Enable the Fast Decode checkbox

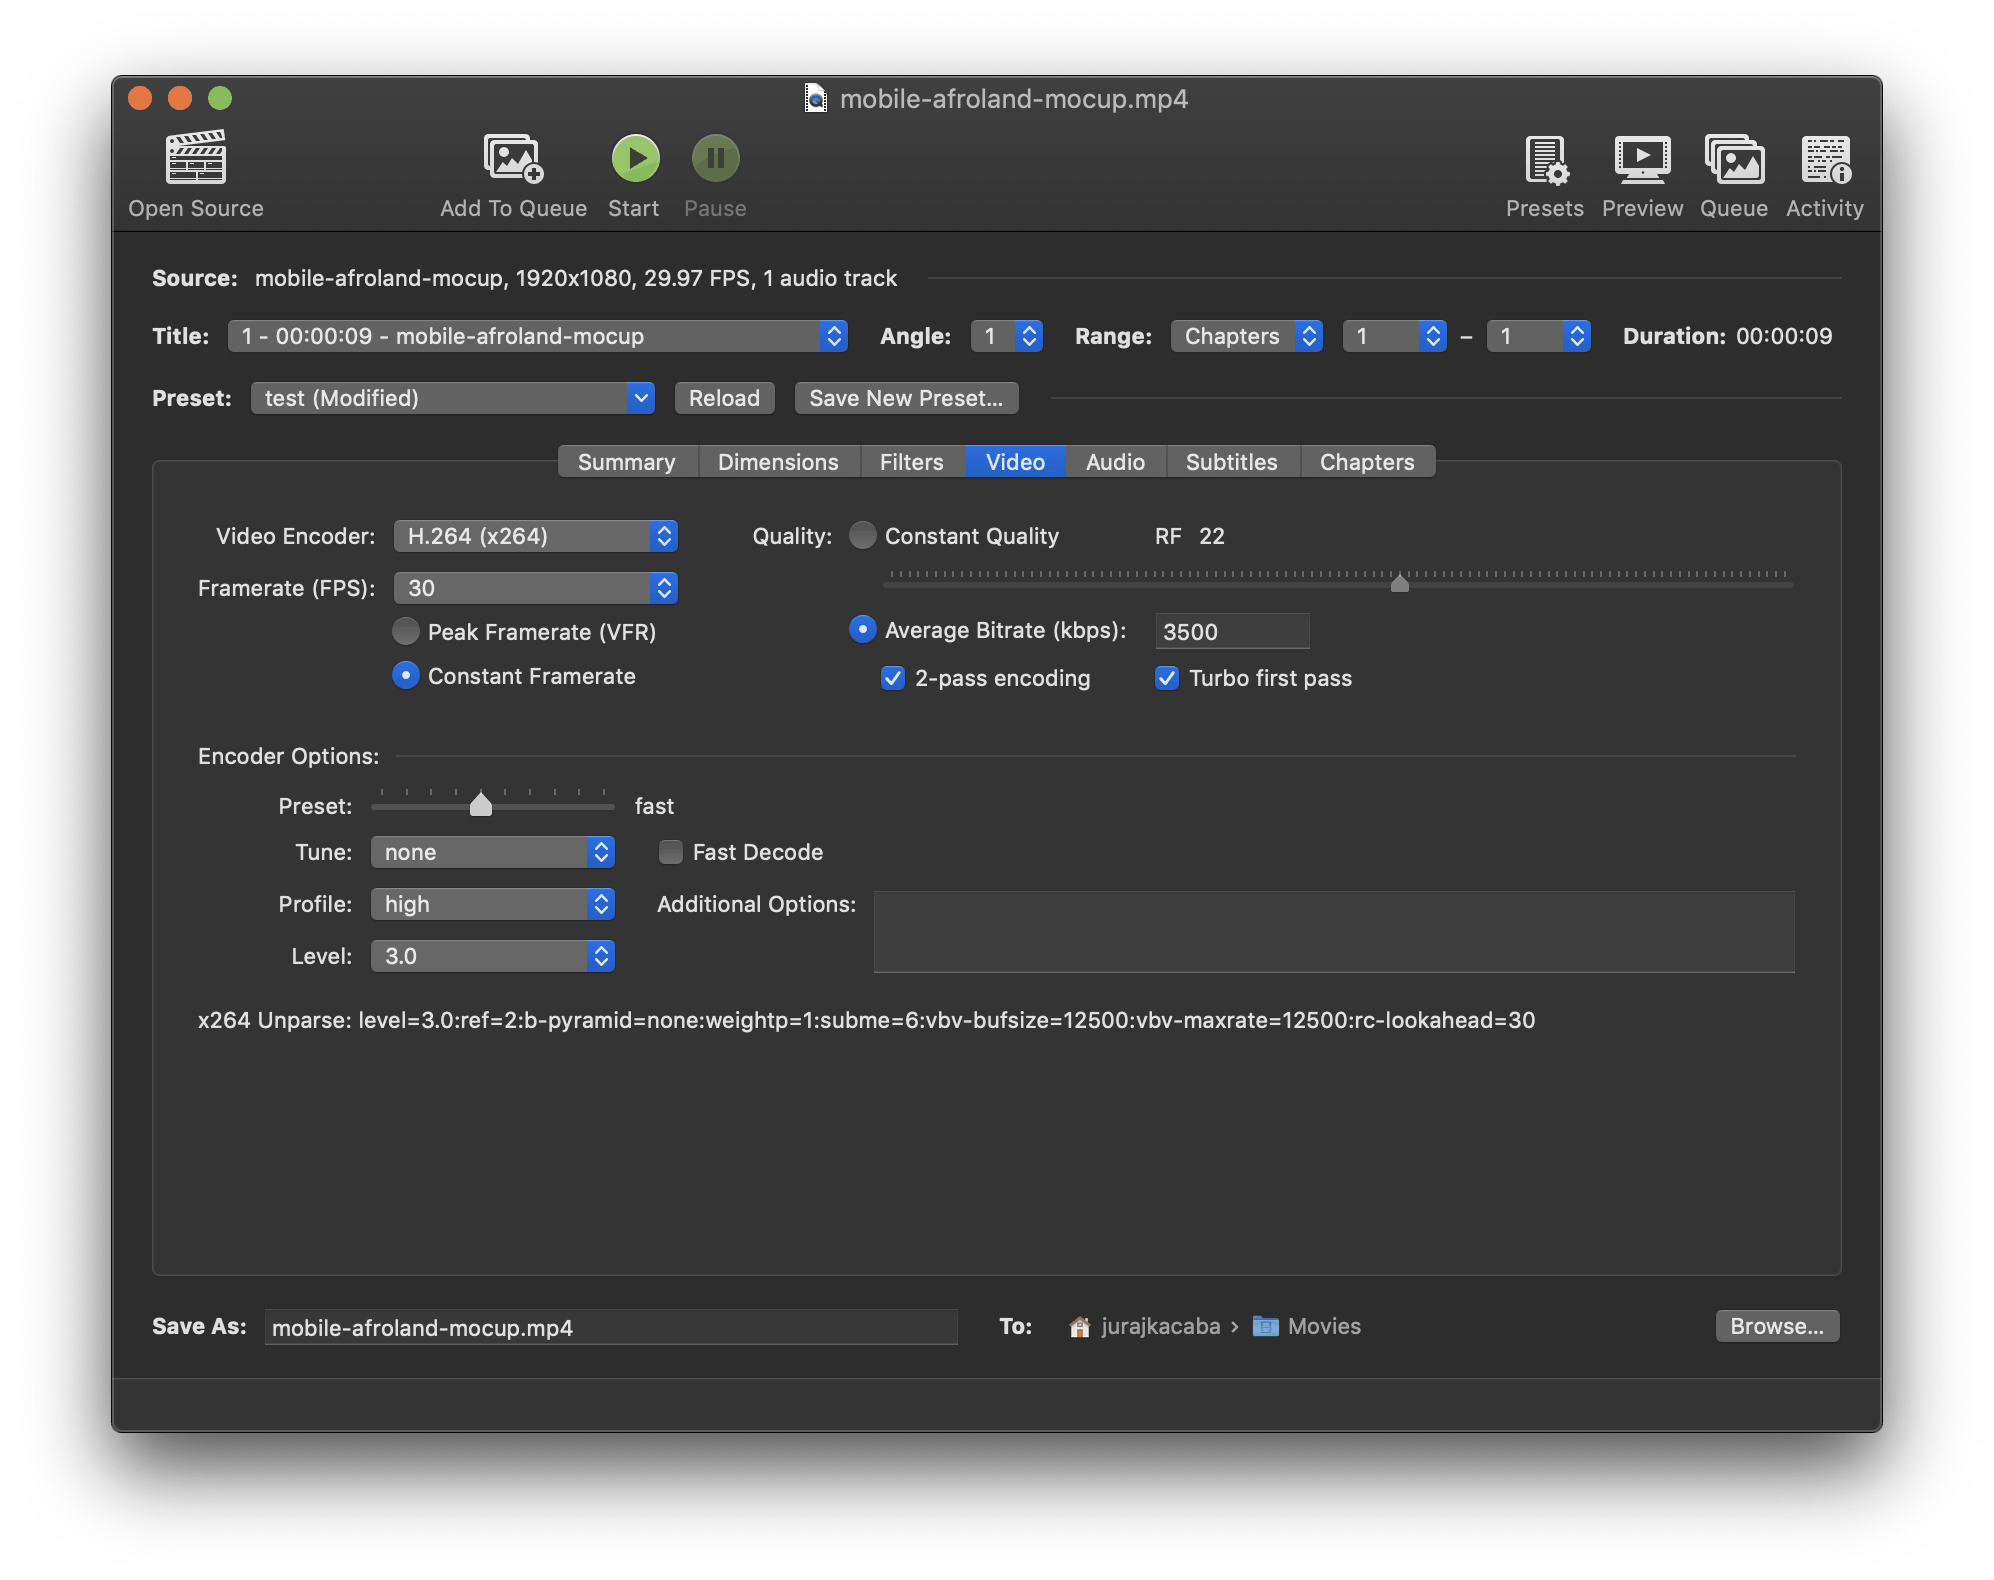tap(671, 852)
